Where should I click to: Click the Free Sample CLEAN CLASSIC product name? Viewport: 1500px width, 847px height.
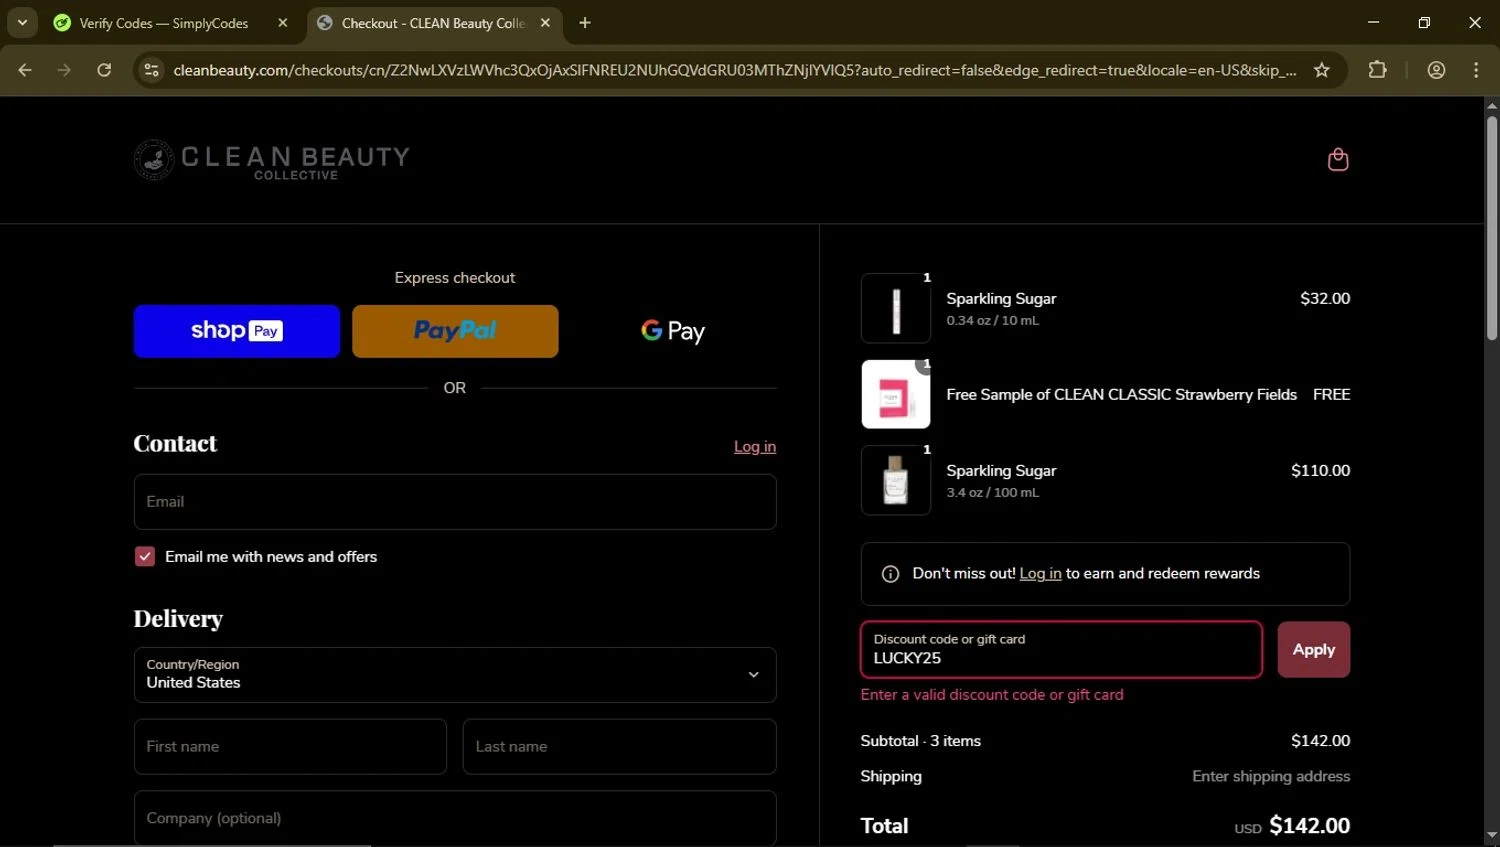[1122, 395]
